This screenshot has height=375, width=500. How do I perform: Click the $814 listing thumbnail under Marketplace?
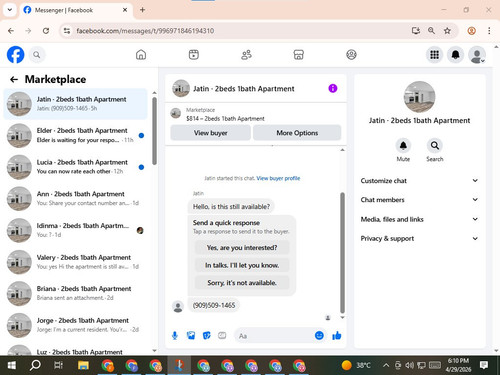point(176,113)
